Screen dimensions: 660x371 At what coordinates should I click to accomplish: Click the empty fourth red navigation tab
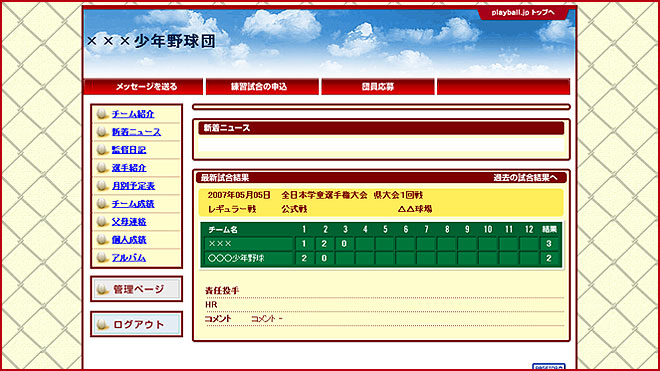(x=503, y=87)
